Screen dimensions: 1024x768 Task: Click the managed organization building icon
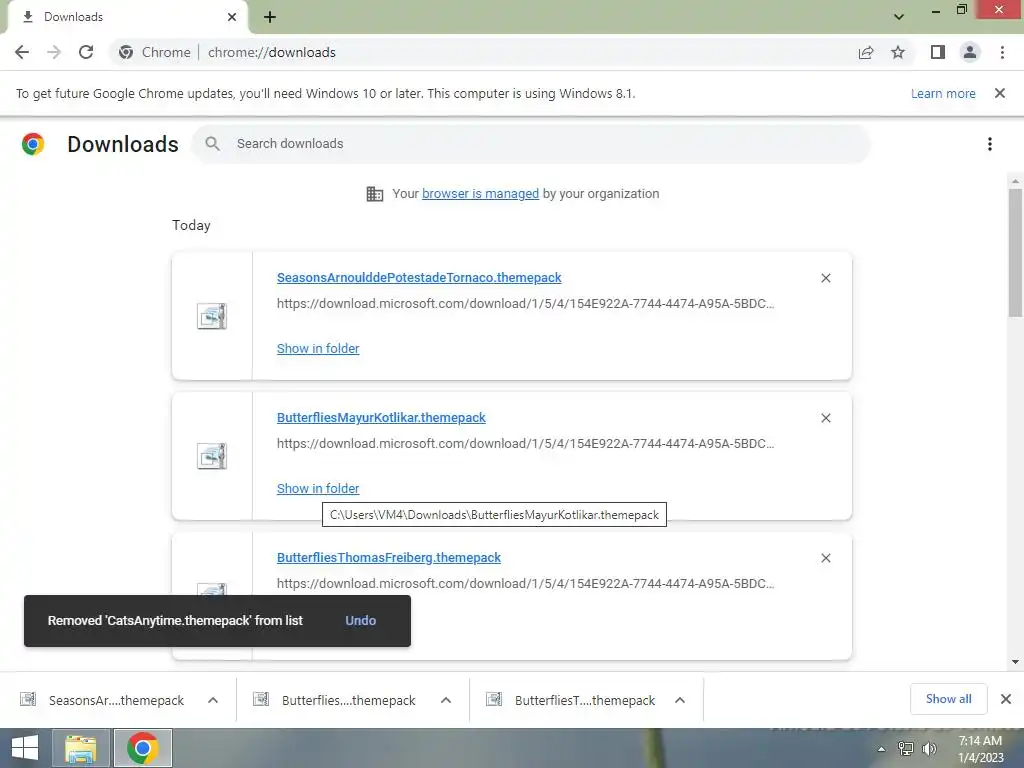pyautogui.click(x=375, y=194)
